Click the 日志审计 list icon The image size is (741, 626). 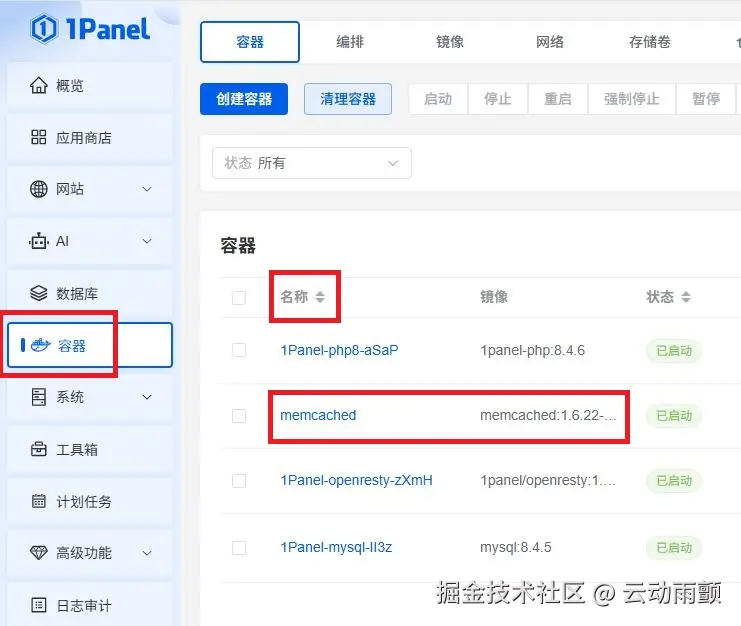point(39,605)
